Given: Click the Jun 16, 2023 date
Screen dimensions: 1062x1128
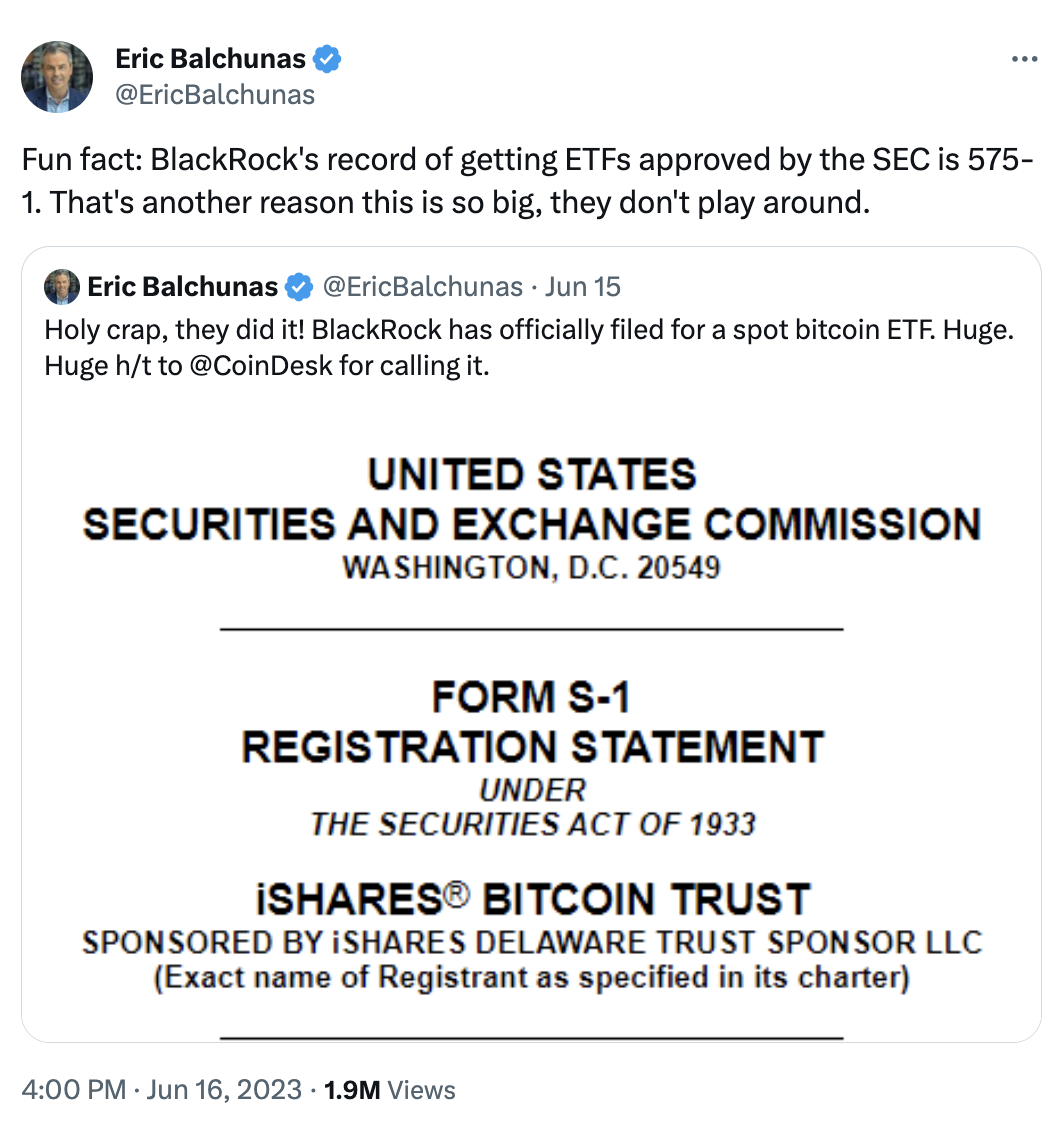Looking at the screenshot, I should point(227,1089).
